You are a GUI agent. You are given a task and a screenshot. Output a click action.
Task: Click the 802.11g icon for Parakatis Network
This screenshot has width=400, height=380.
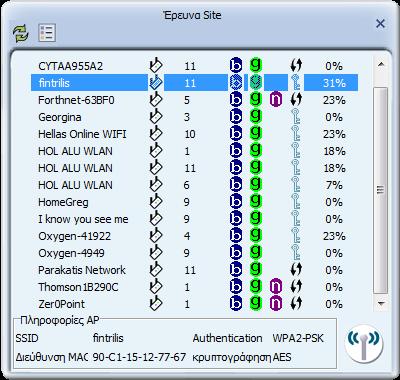[x=256, y=269]
